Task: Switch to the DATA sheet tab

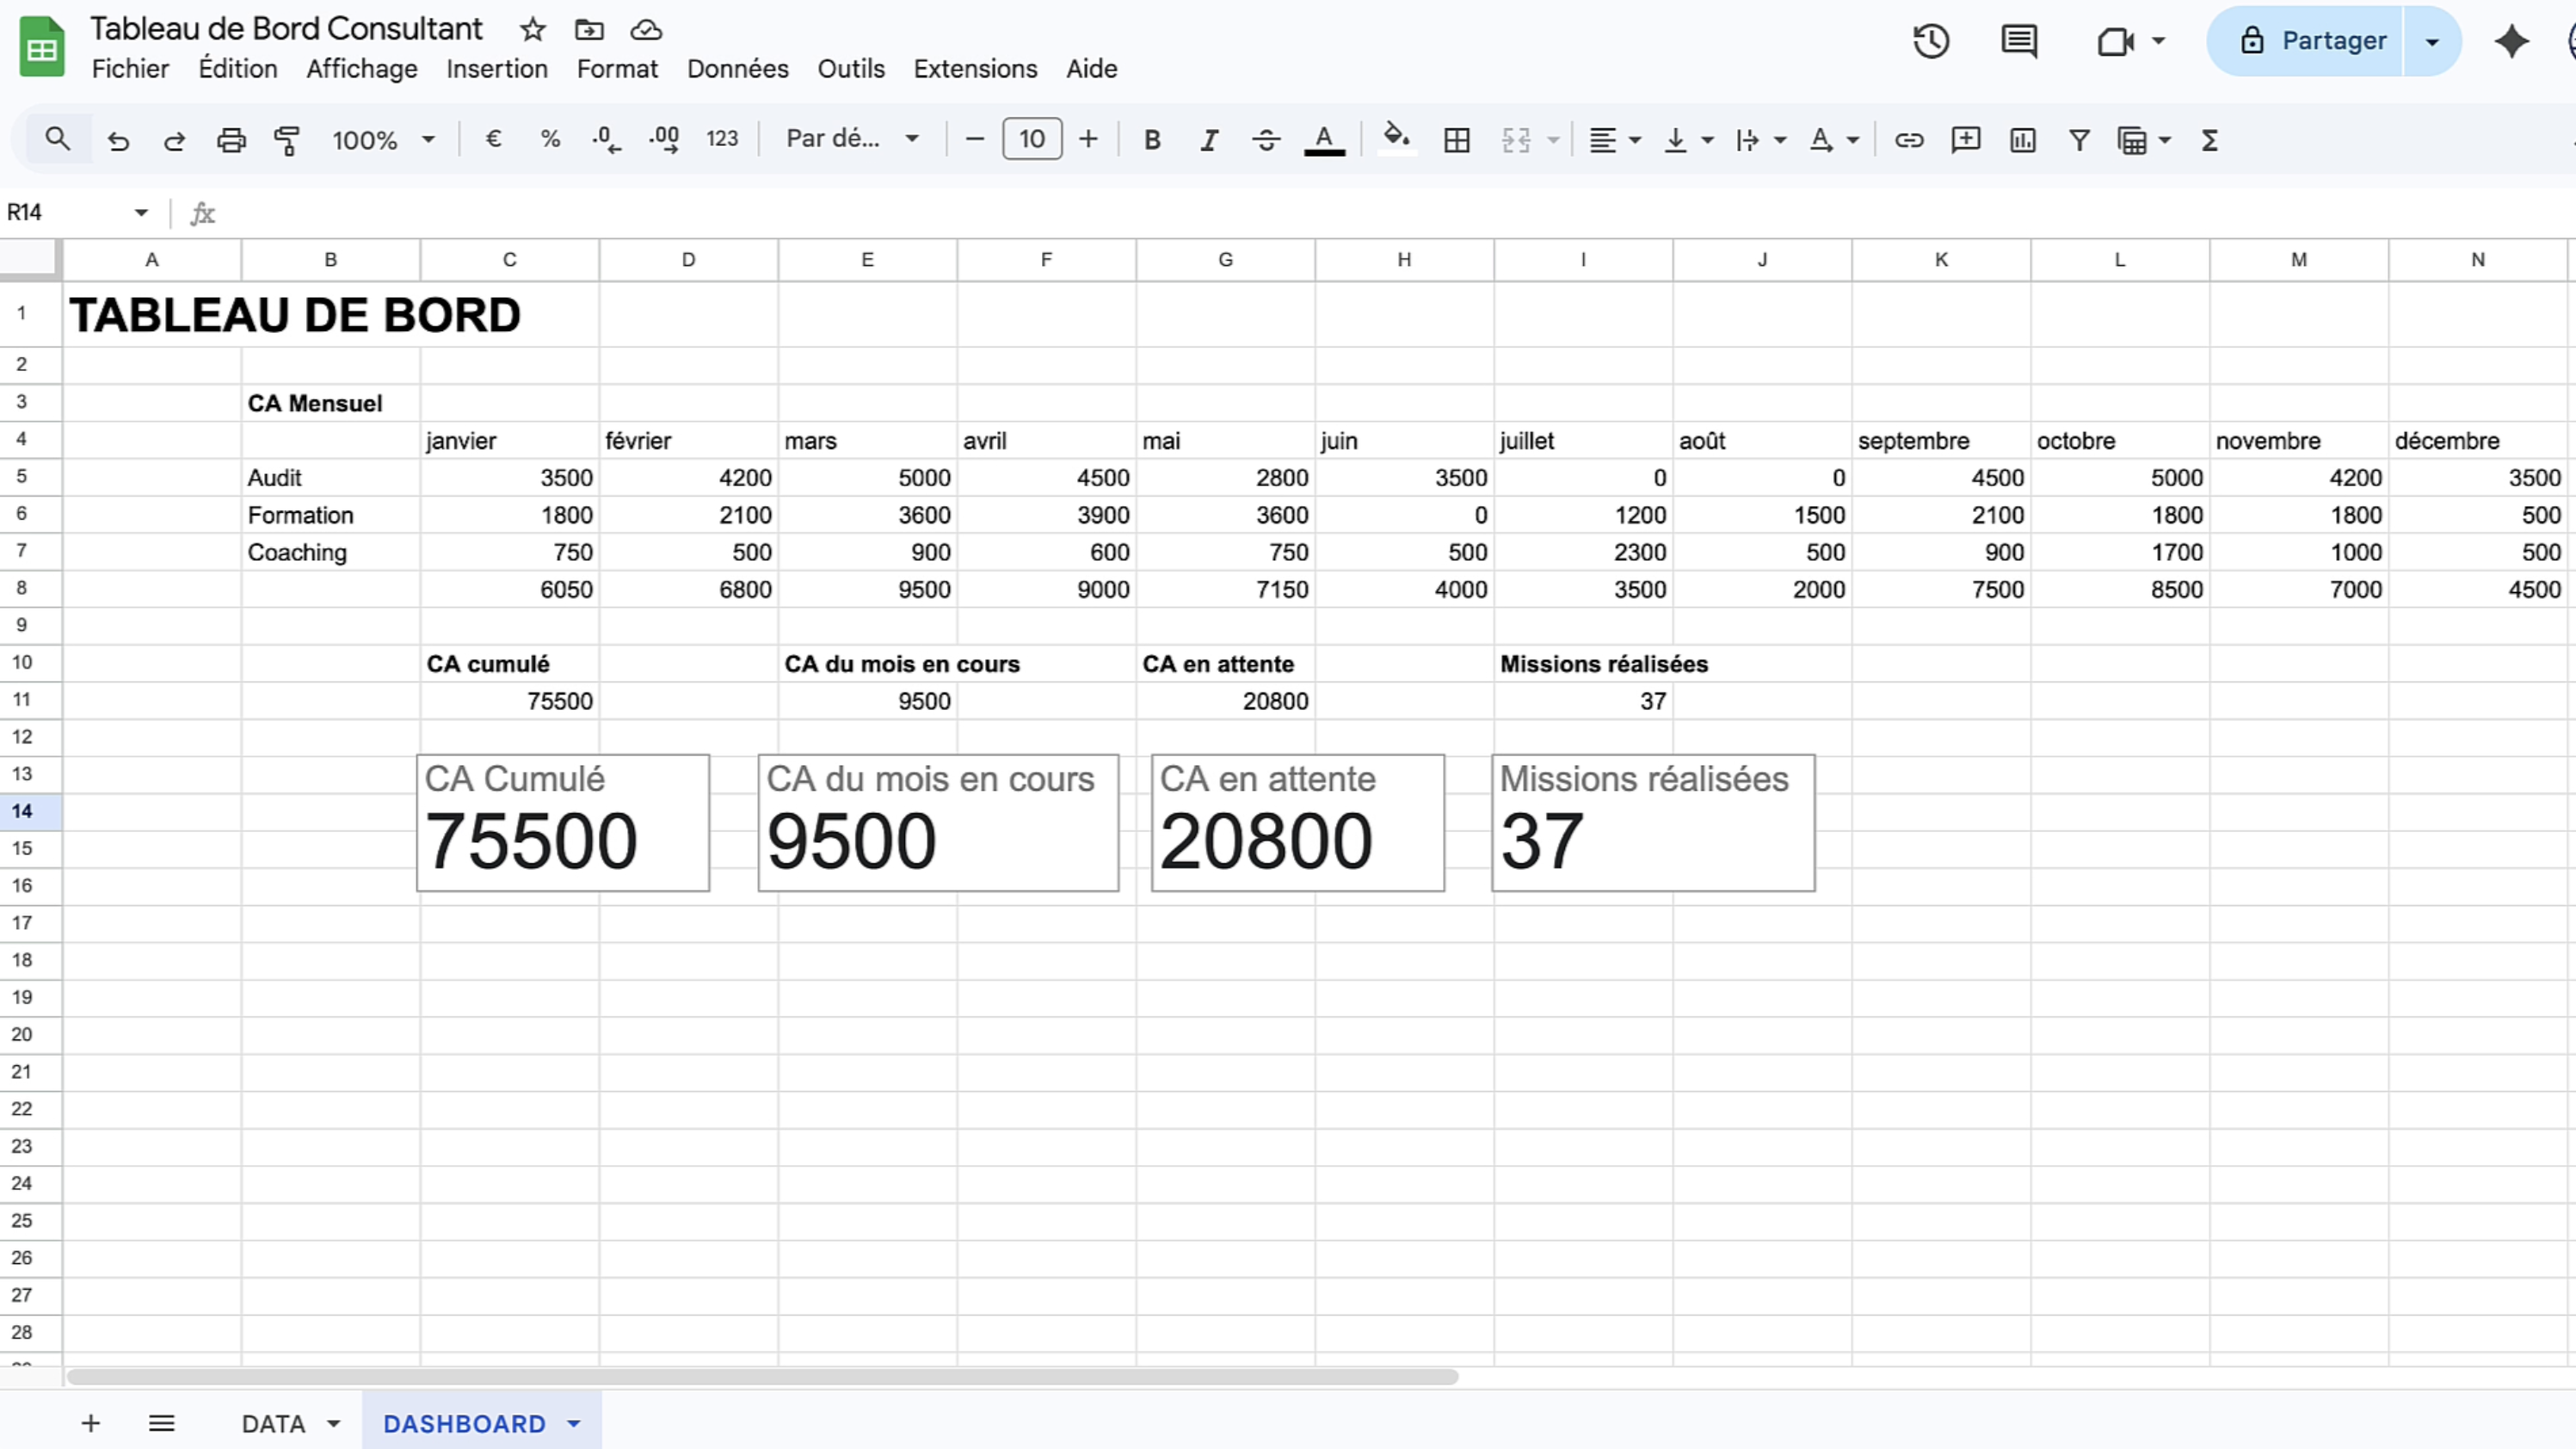Action: point(273,1423)
